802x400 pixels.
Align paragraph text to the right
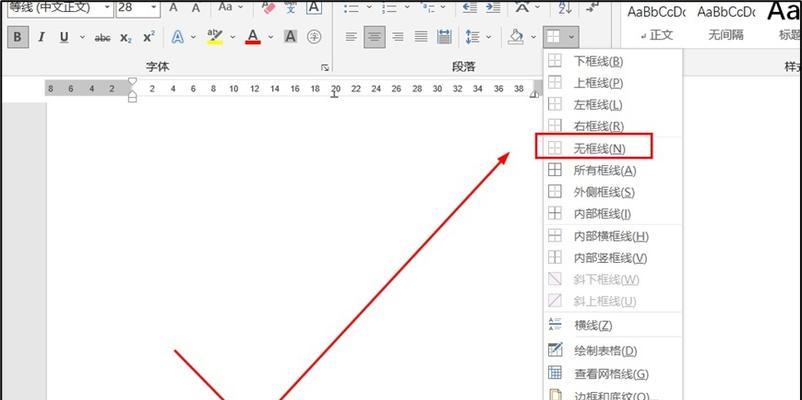pyautogui.click(x=397, y=37)
